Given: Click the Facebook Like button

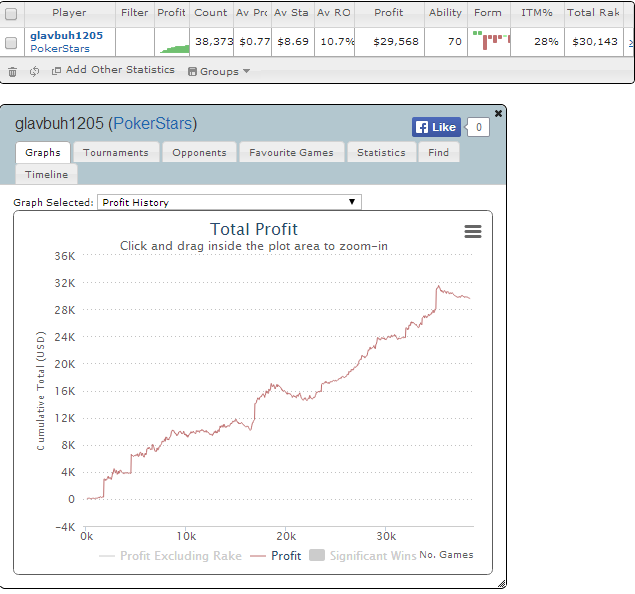Looking at the screenshot, I should pyautogui.click(x=436, y=127).
